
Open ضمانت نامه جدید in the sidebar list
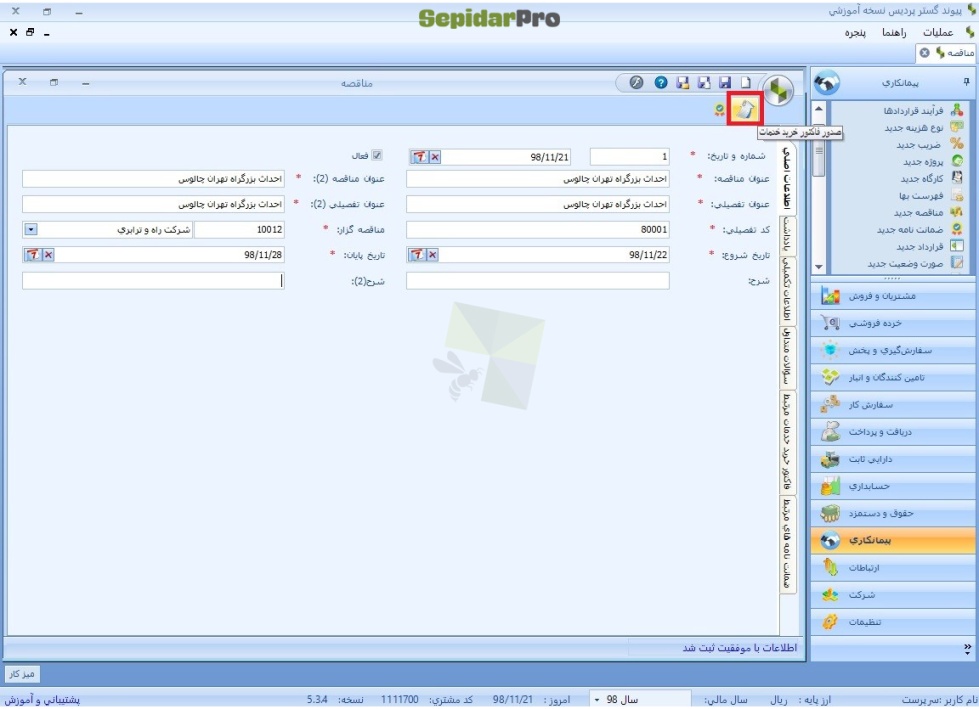click(x=920, y=230)
